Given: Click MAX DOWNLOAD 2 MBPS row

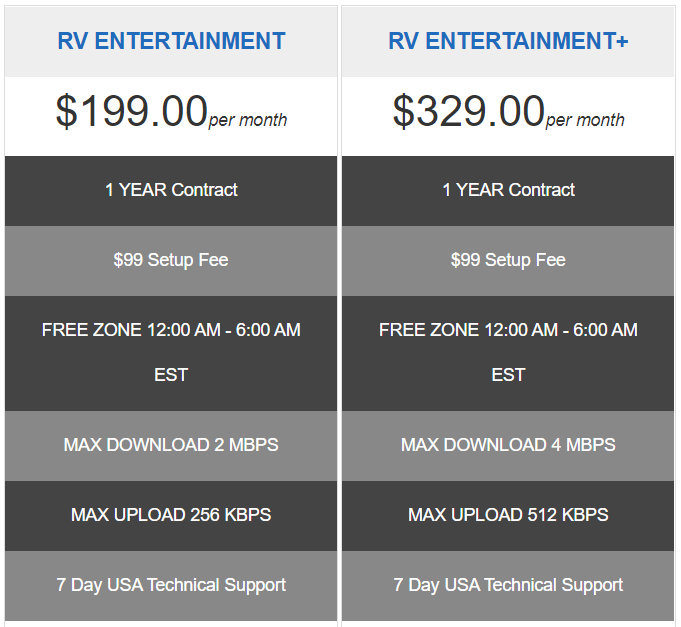Looking at the screenshot, I should [171, 445].
